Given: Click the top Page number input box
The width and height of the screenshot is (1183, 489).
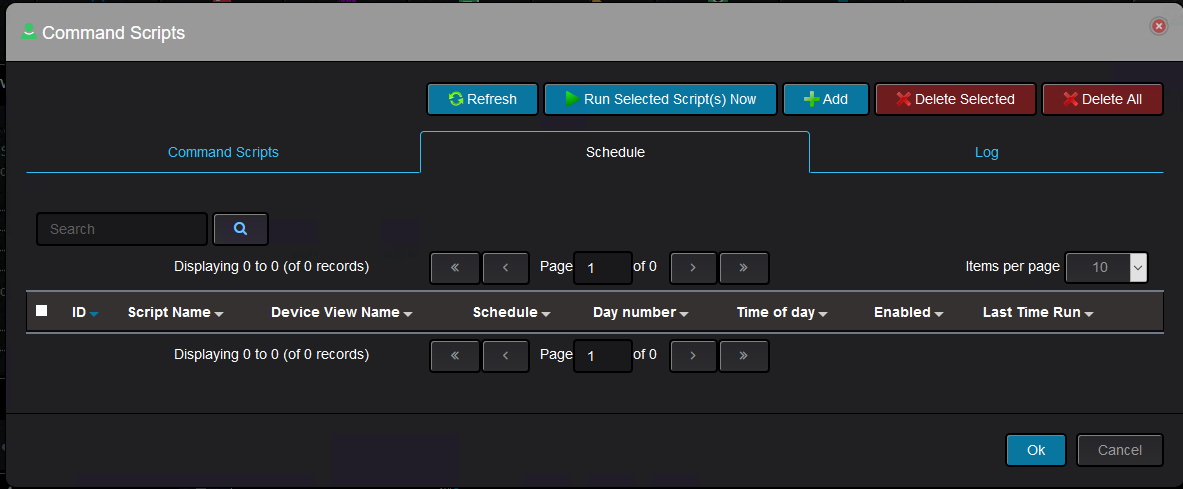Looking at the screenshot, I should tap(603, 268).
